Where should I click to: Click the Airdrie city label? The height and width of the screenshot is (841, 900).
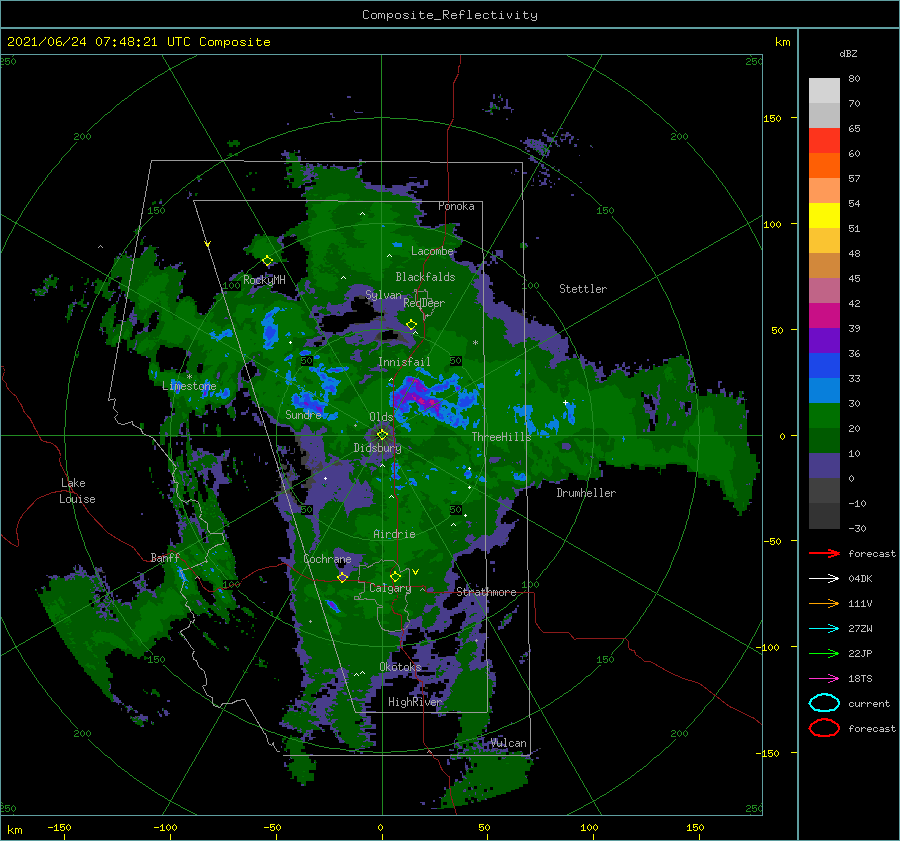point(394,534)
